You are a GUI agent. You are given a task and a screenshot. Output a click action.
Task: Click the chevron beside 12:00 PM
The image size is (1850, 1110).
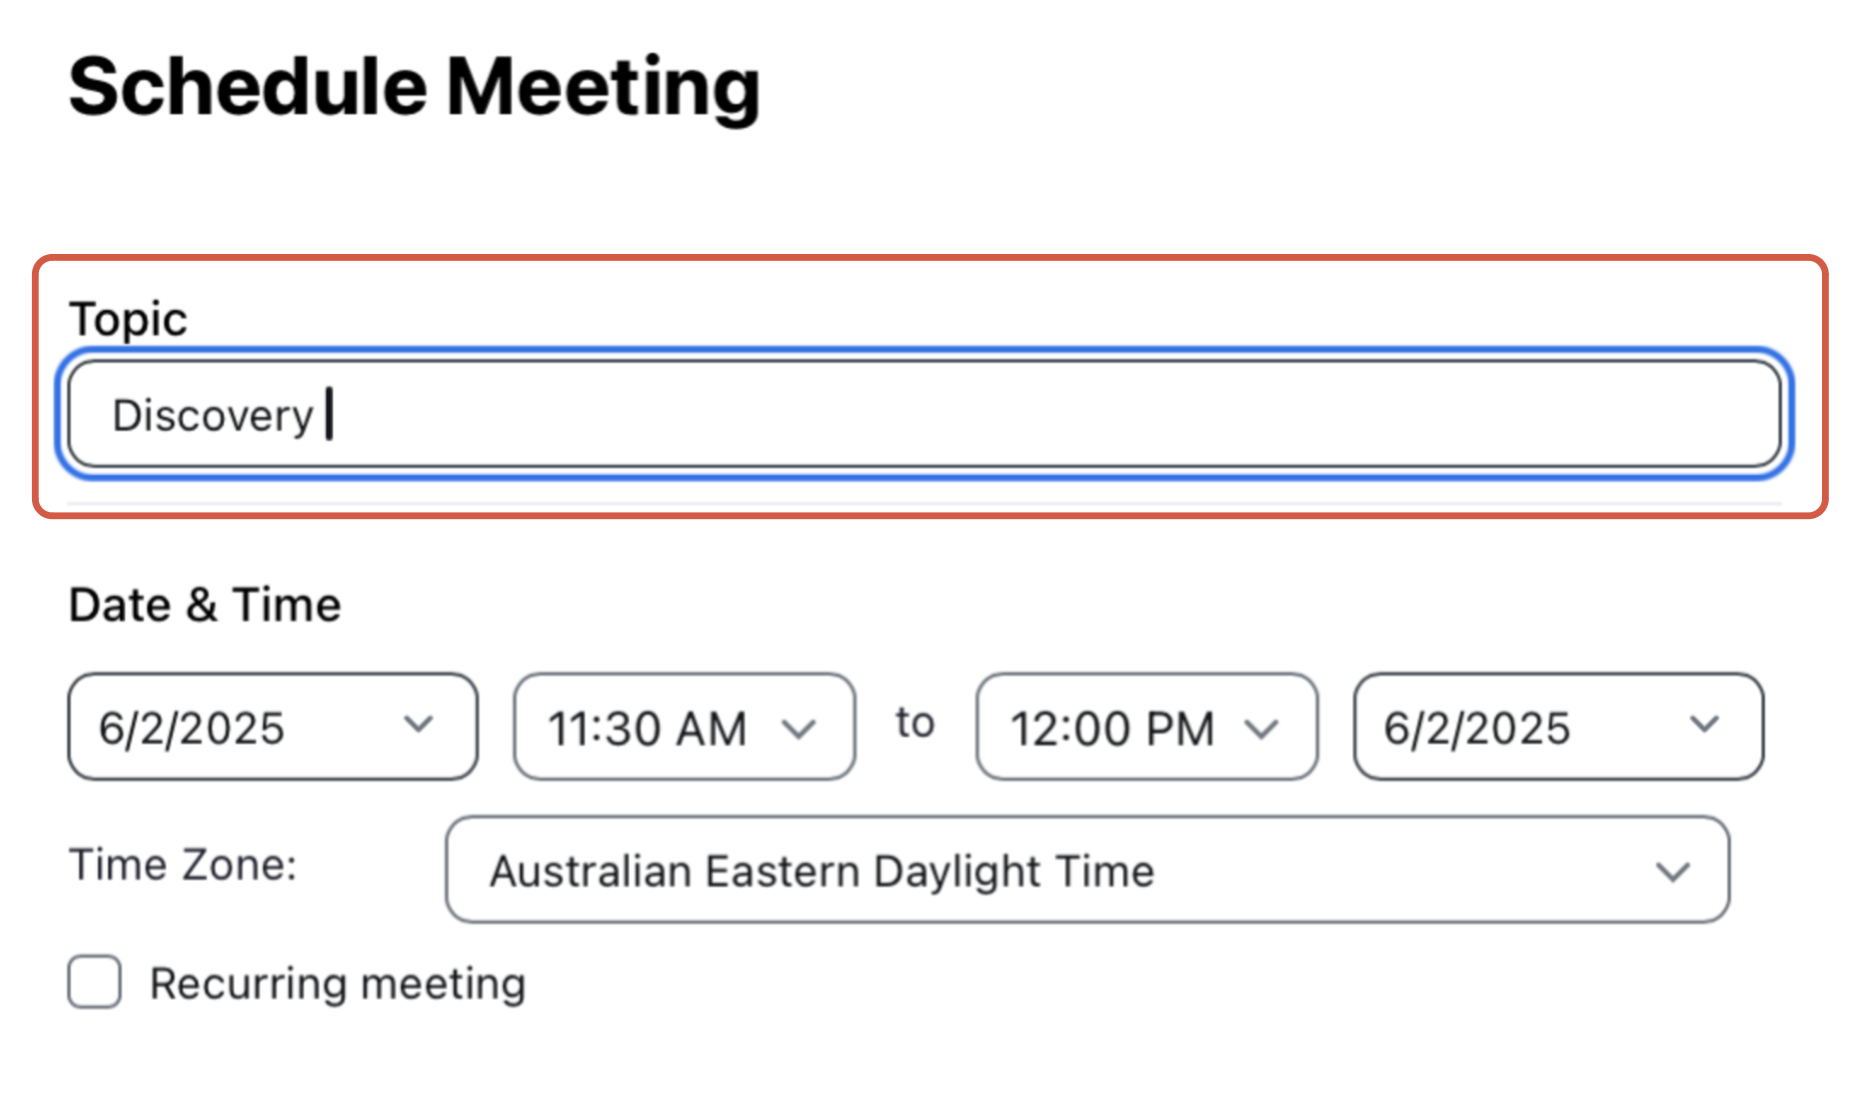(1261, 729)
